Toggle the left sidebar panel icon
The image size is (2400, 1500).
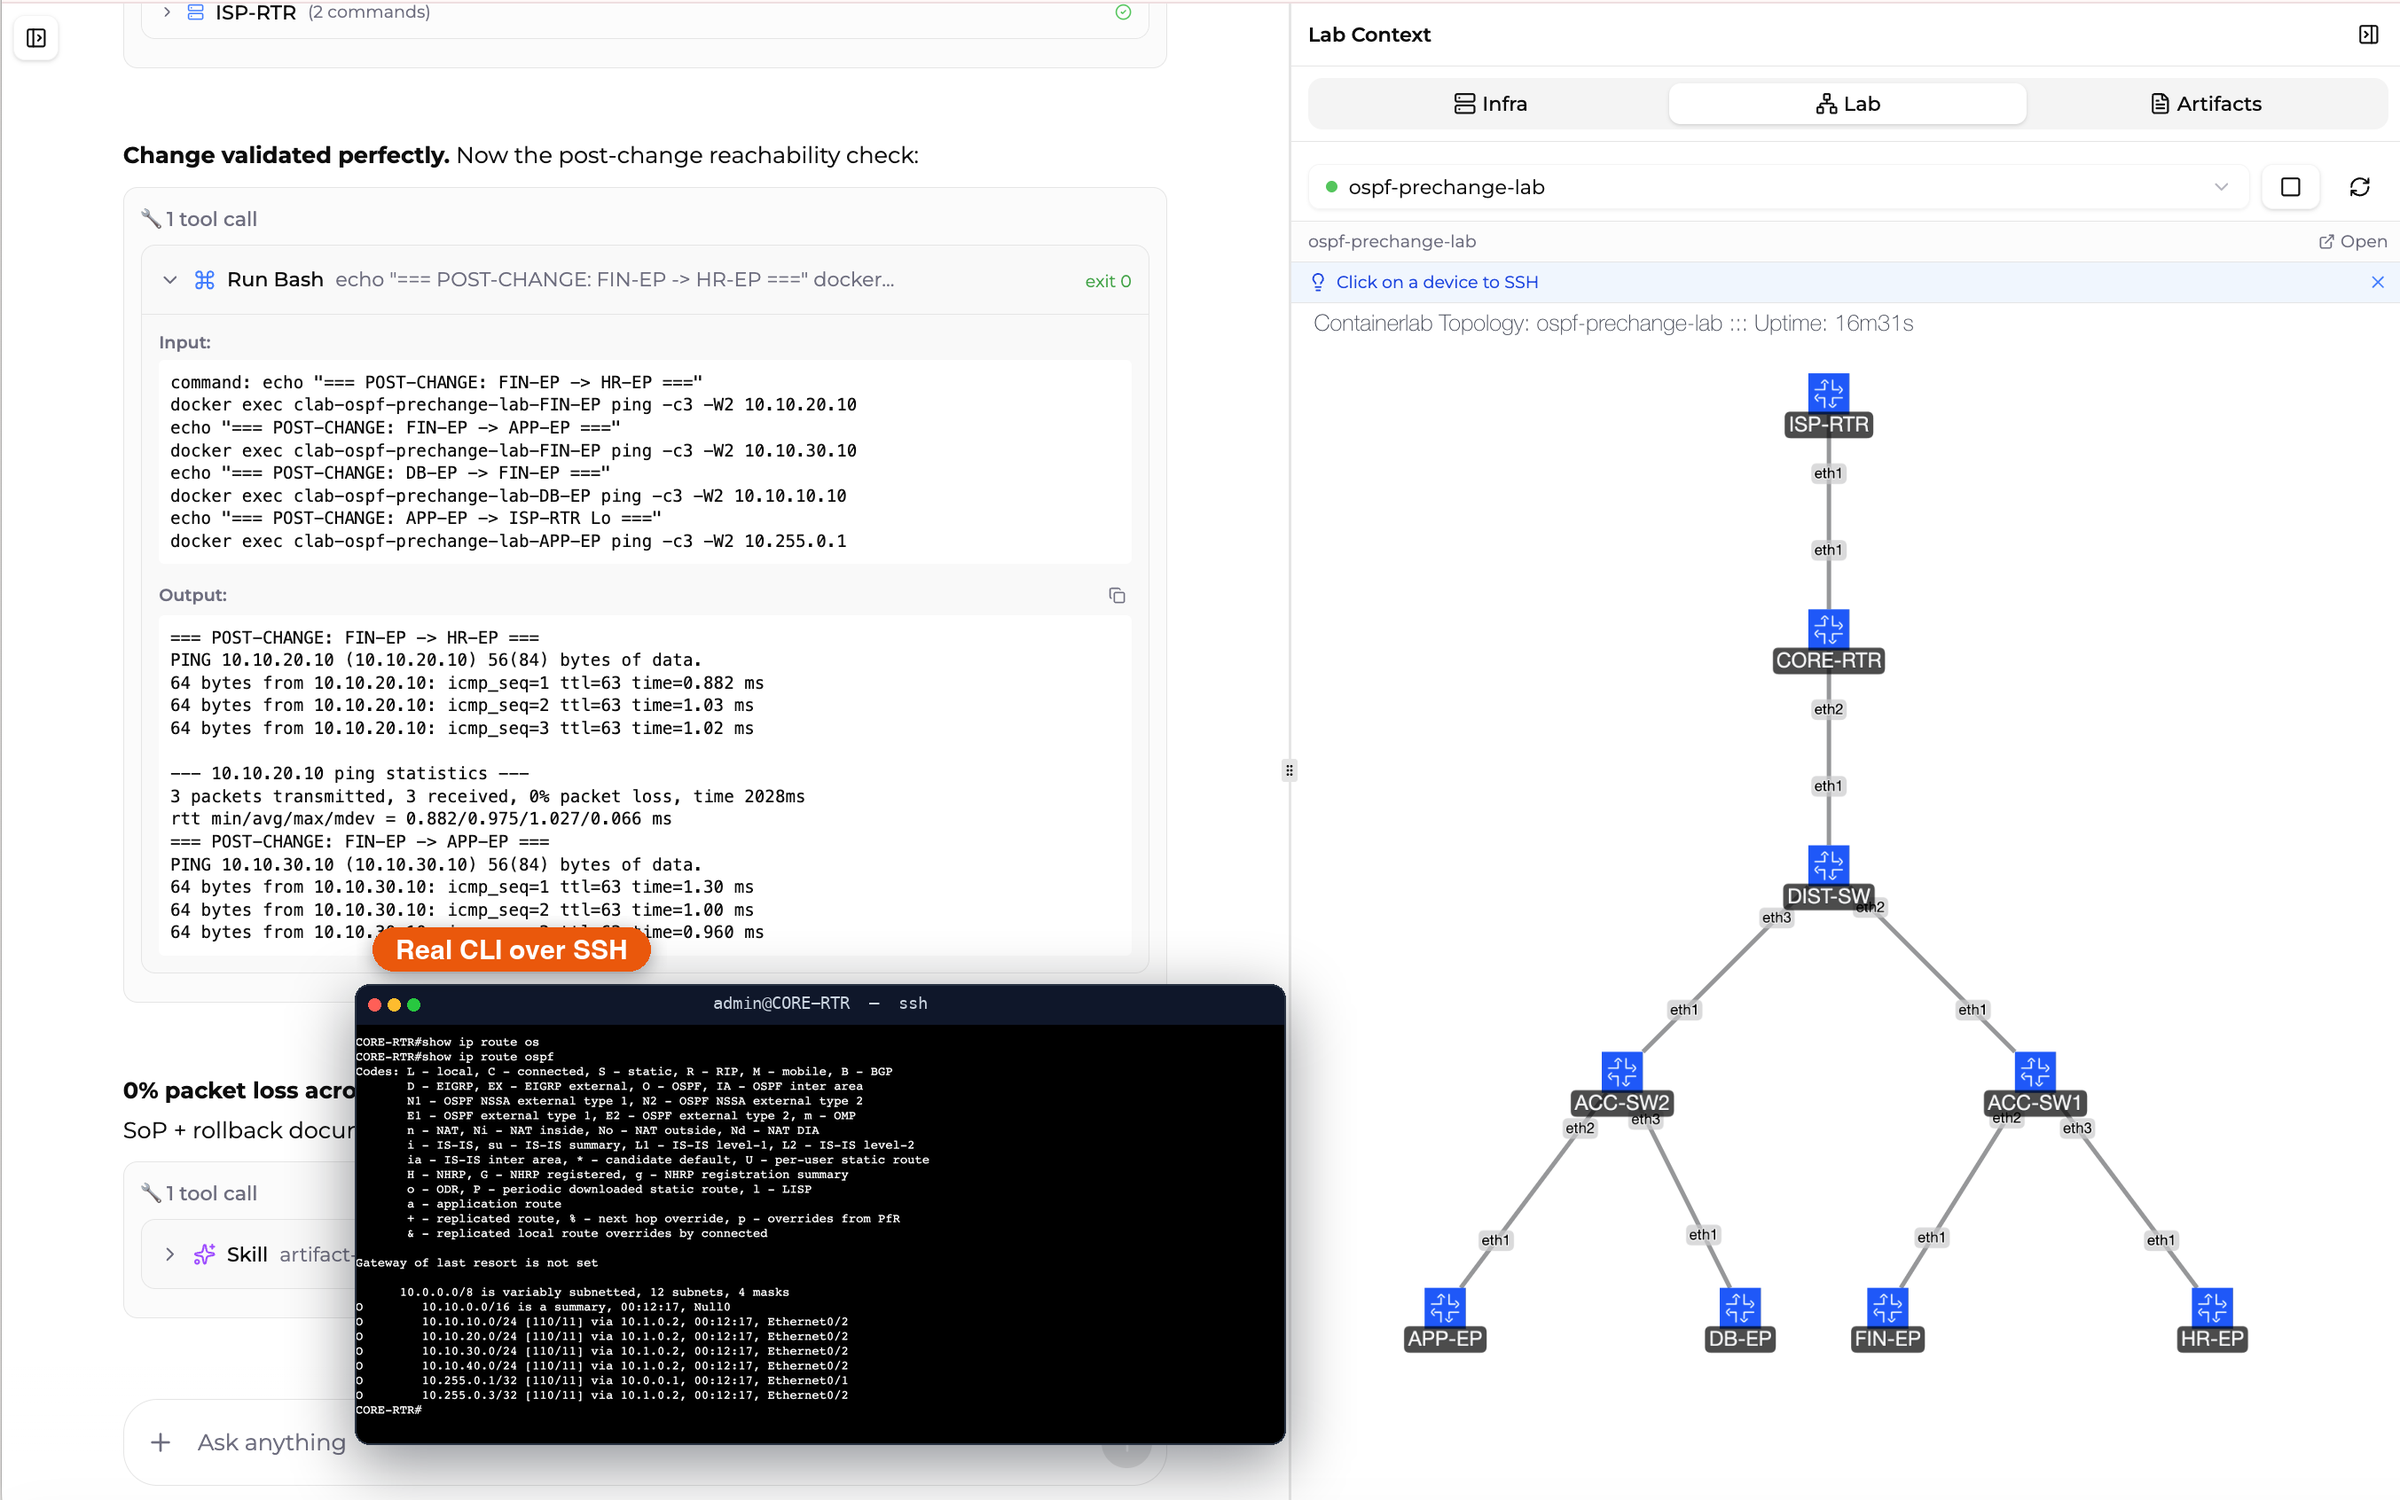(36, 38)
